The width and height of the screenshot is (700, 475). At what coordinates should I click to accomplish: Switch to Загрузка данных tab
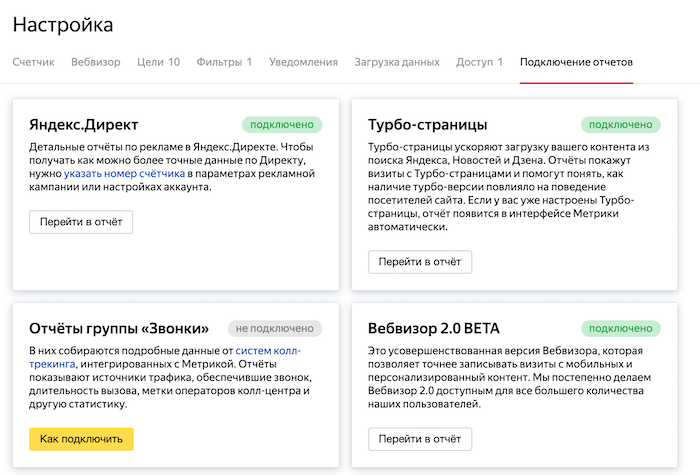point(397,62)
